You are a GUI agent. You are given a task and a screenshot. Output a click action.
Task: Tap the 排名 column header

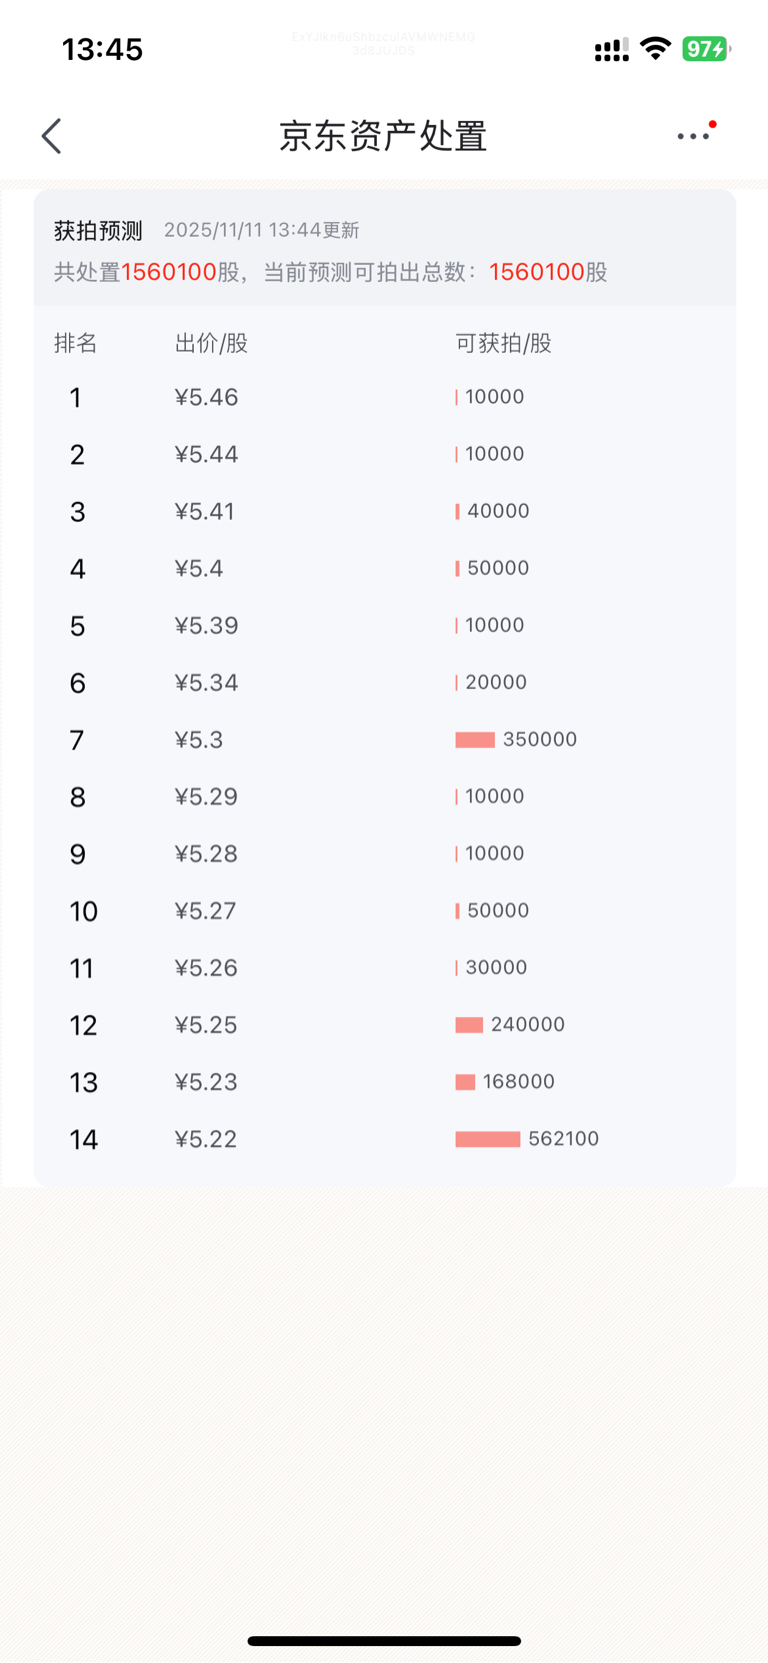(x=76, y=344)
